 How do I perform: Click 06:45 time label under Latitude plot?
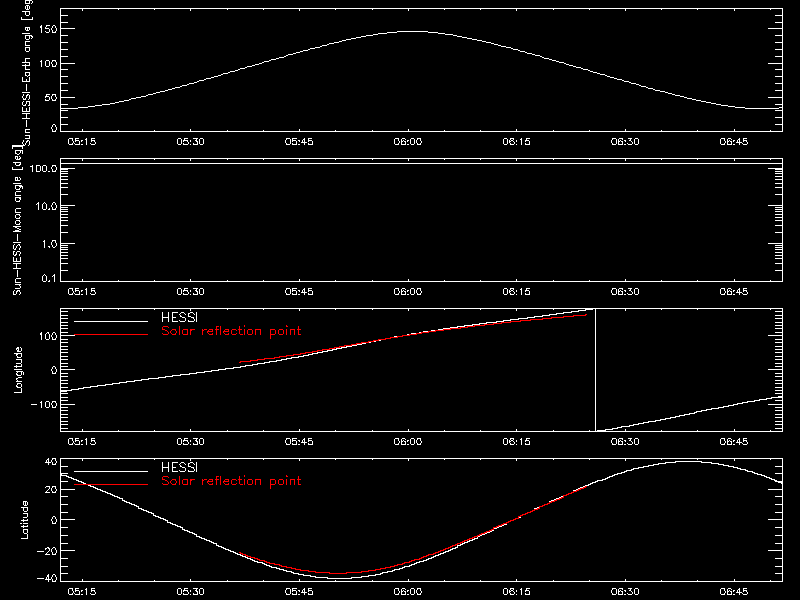click(x=734, y=592)
